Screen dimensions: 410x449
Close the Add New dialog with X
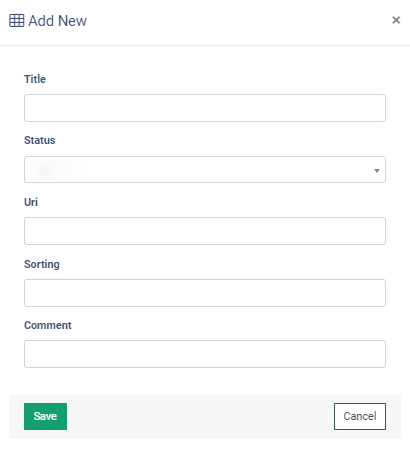pyautogui.click(x=396, y=20)
